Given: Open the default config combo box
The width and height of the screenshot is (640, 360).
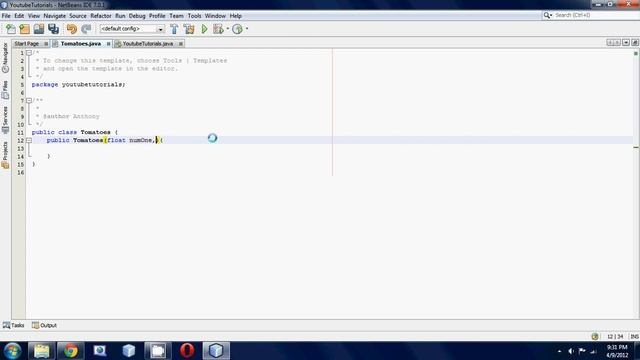Looking at the screenshot, I should coord(132,29).
